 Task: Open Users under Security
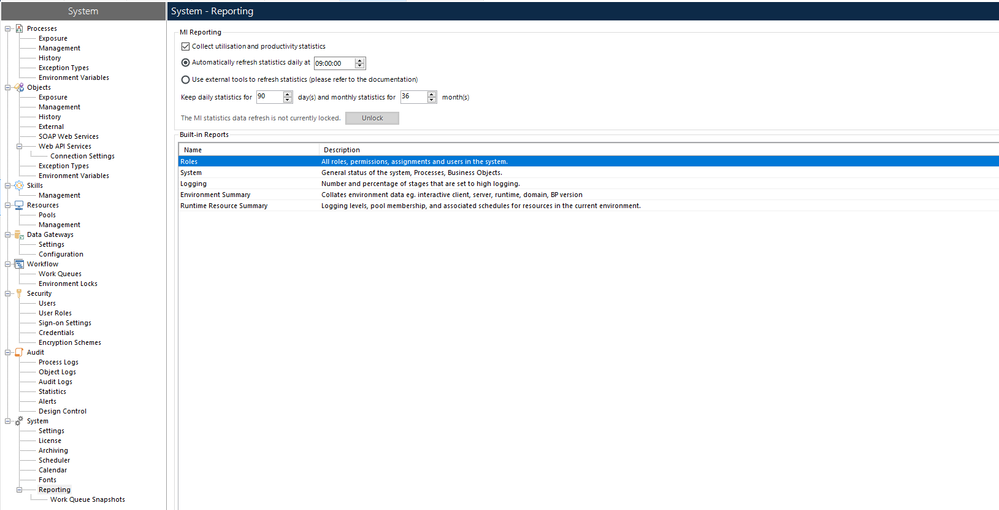click(47, 303)
